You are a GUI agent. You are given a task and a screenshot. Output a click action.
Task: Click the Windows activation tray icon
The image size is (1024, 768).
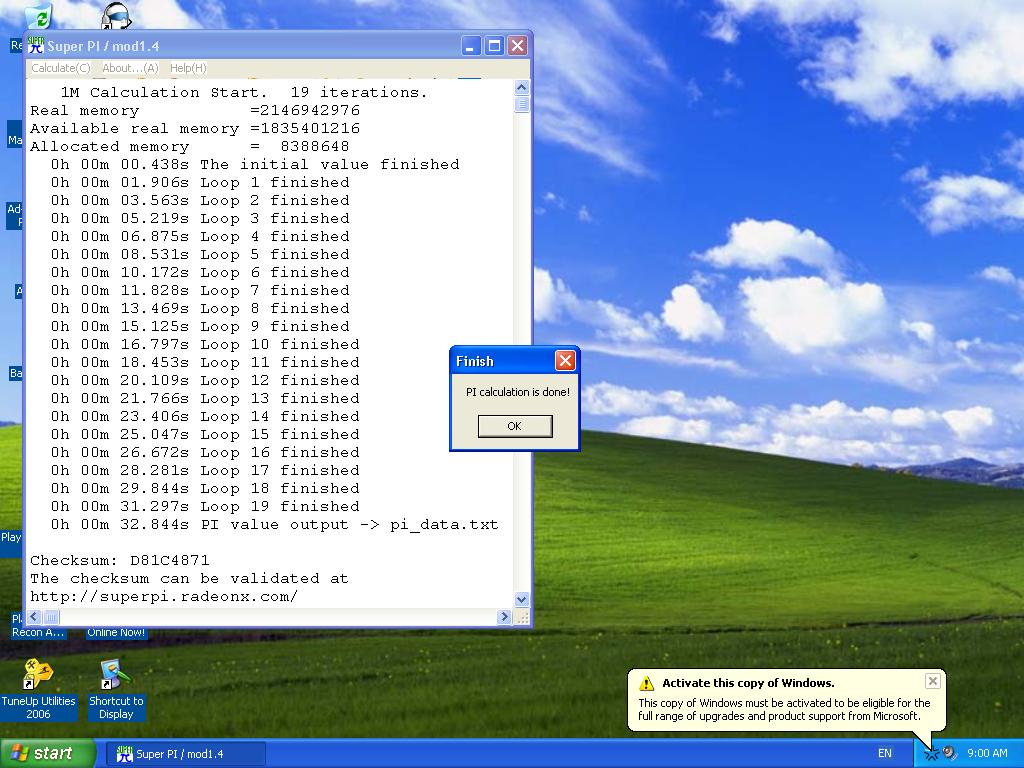(x=931, y=753)
